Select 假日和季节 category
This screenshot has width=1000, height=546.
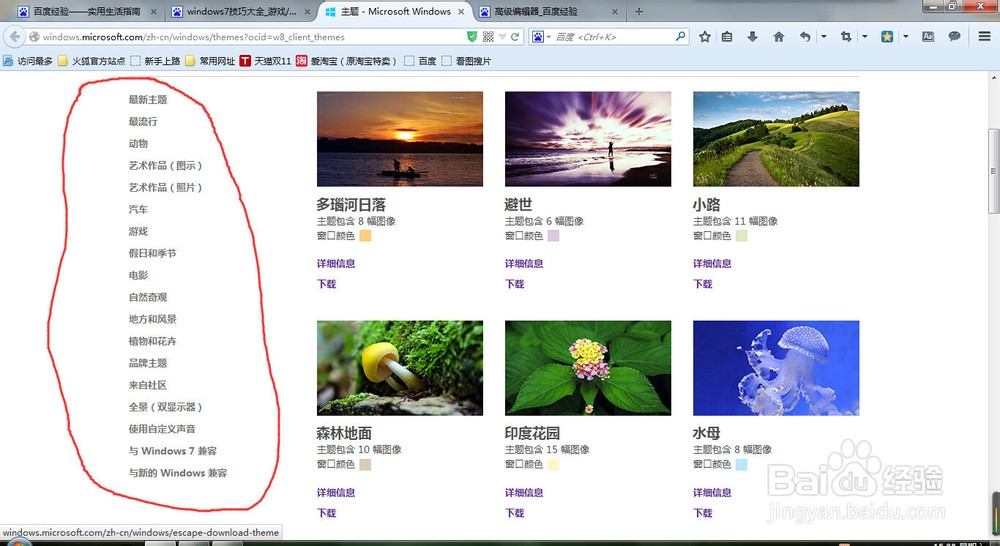pyautogui.click(x=152, y=253)
